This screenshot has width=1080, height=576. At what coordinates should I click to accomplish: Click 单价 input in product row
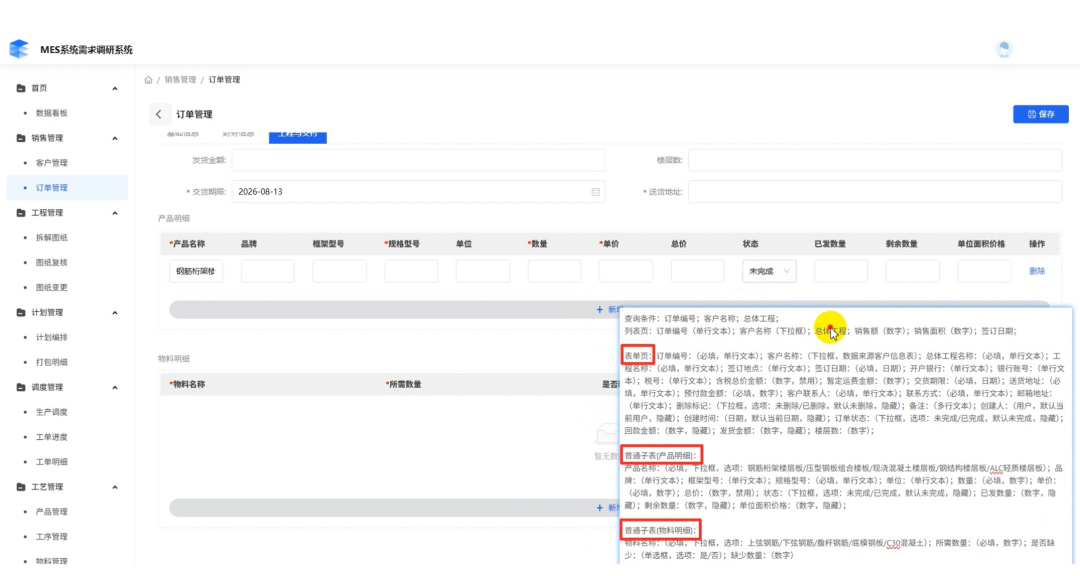pos(626,271)
